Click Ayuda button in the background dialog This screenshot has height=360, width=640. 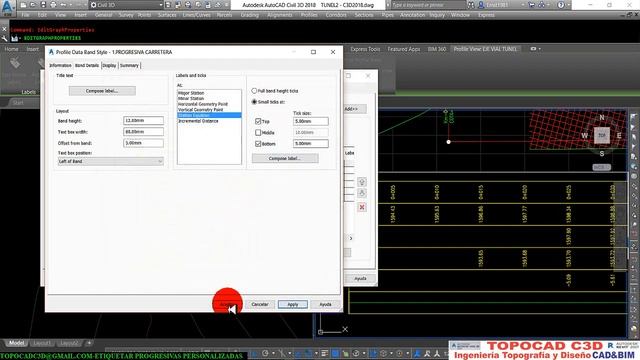coord(360,278)
